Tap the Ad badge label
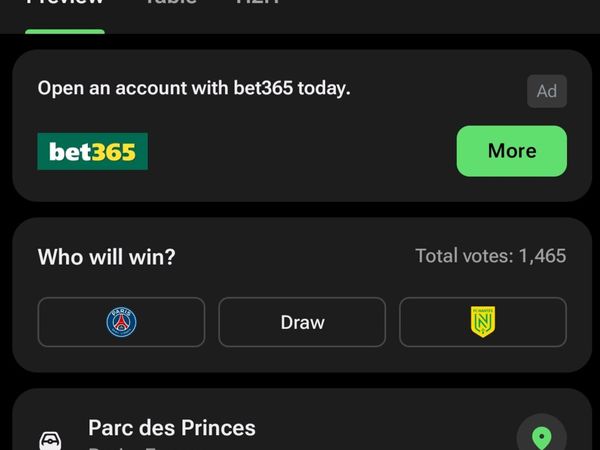Image resolution: width=600 pixels, height=450 pixels. [546, 91]
